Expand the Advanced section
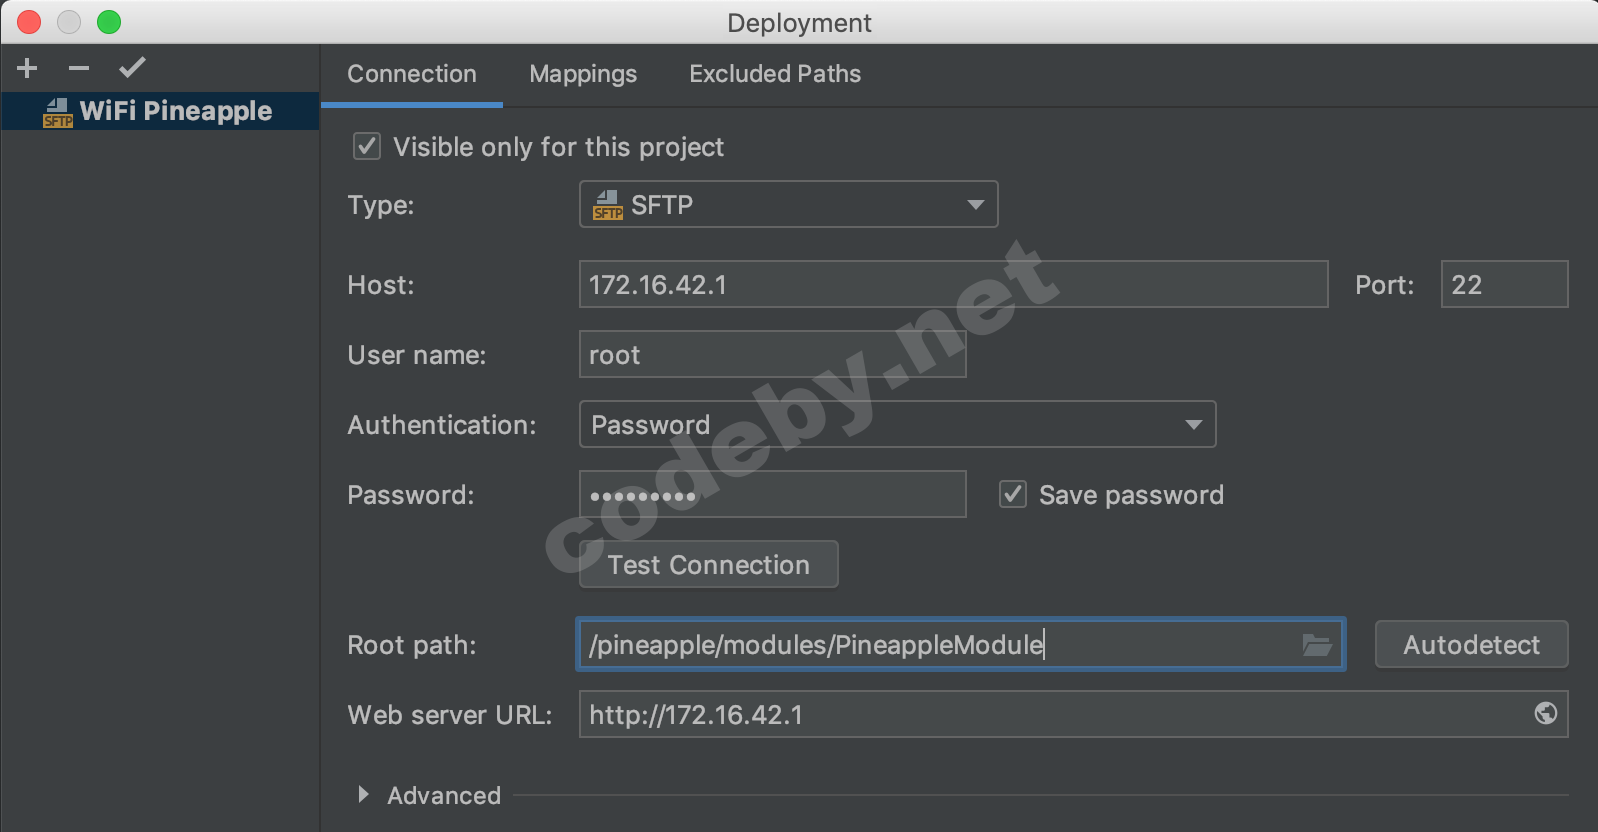Image resolution: width=1598 pixels, height=832 pixels. (364, 795)
